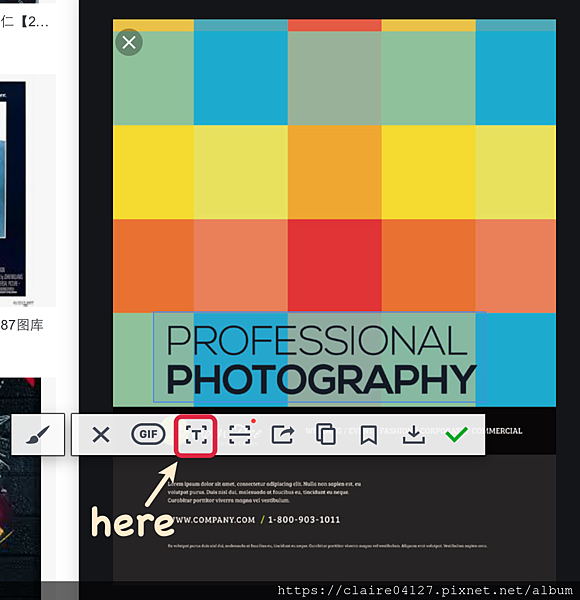
Task: Share the capture with the share icon
Action: (x=283, y=435)
